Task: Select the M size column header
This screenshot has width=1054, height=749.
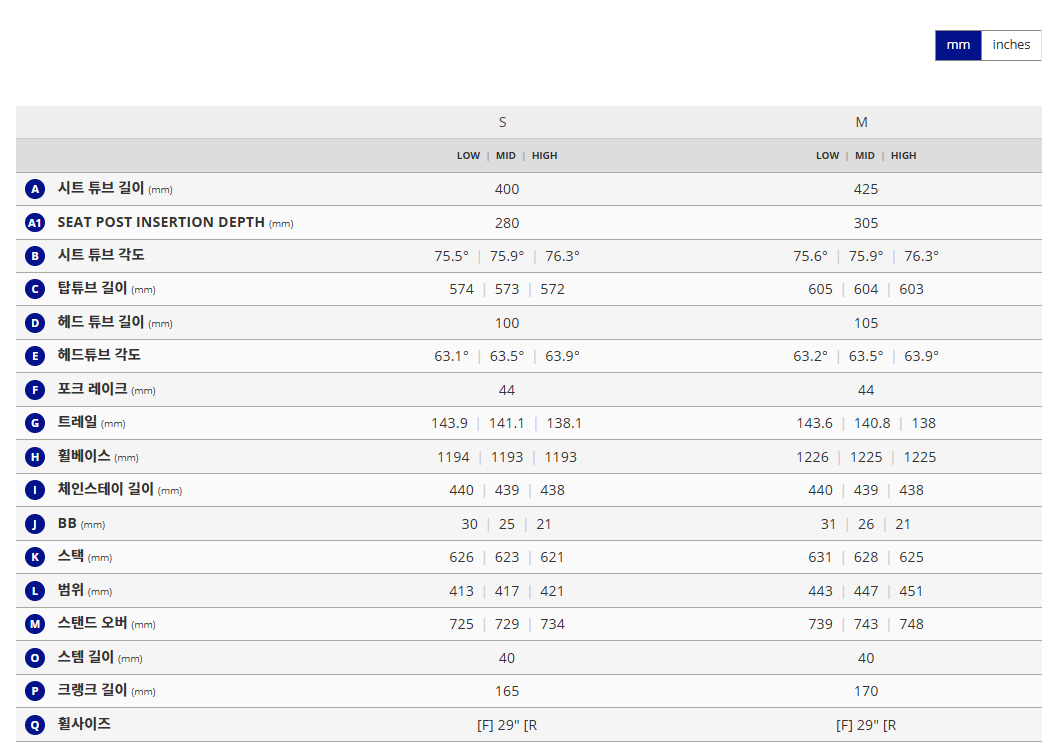Action: point(861,122)
